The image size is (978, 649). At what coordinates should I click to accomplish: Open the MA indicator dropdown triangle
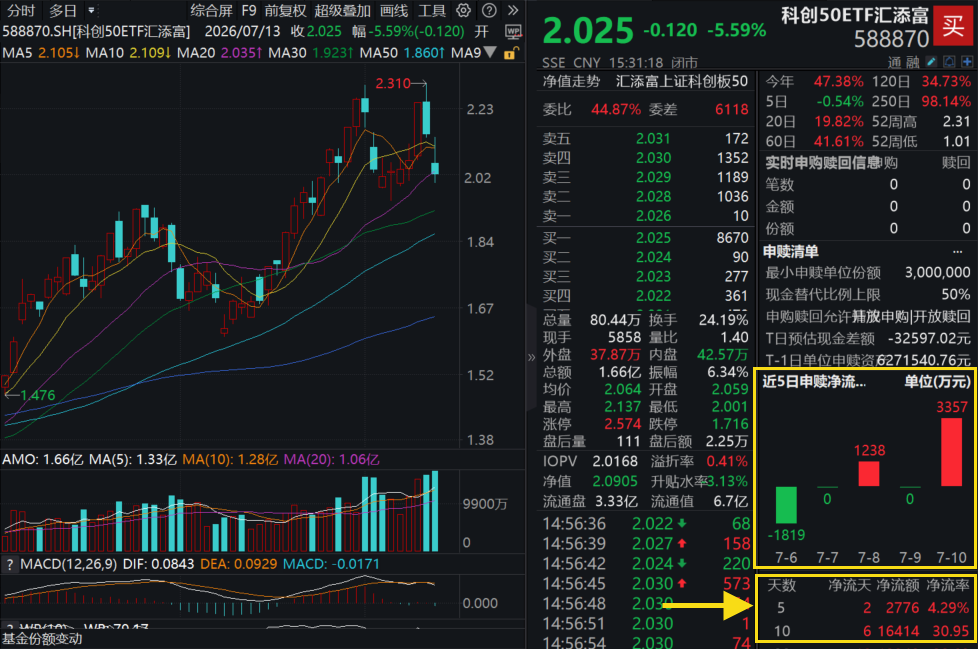[x=490, y=52]
